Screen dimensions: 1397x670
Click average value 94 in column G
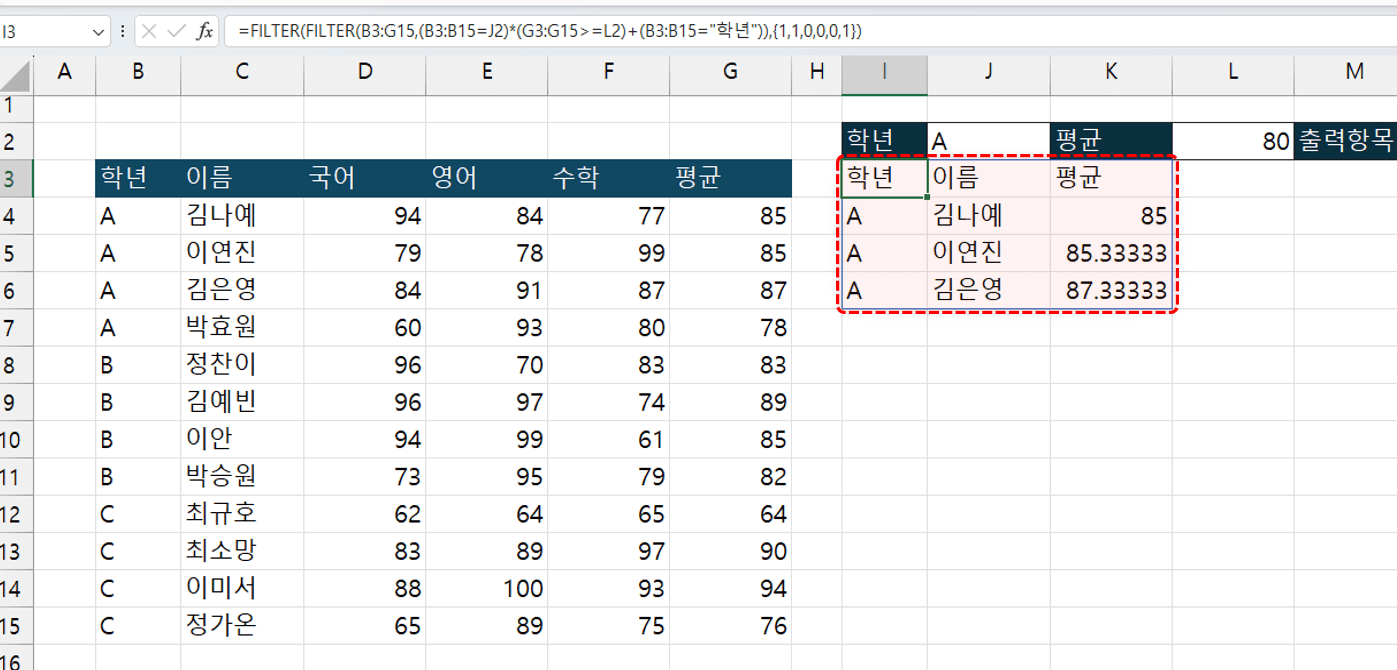point(731,589)
